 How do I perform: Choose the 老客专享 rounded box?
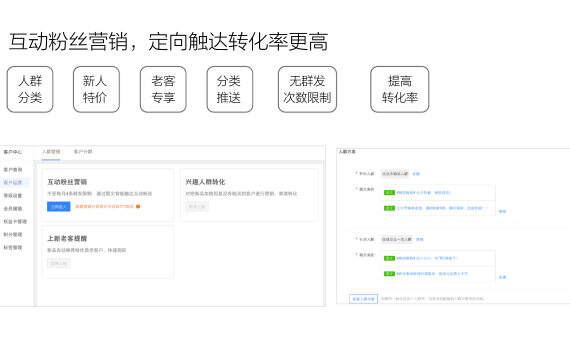[x=163, y=89]
